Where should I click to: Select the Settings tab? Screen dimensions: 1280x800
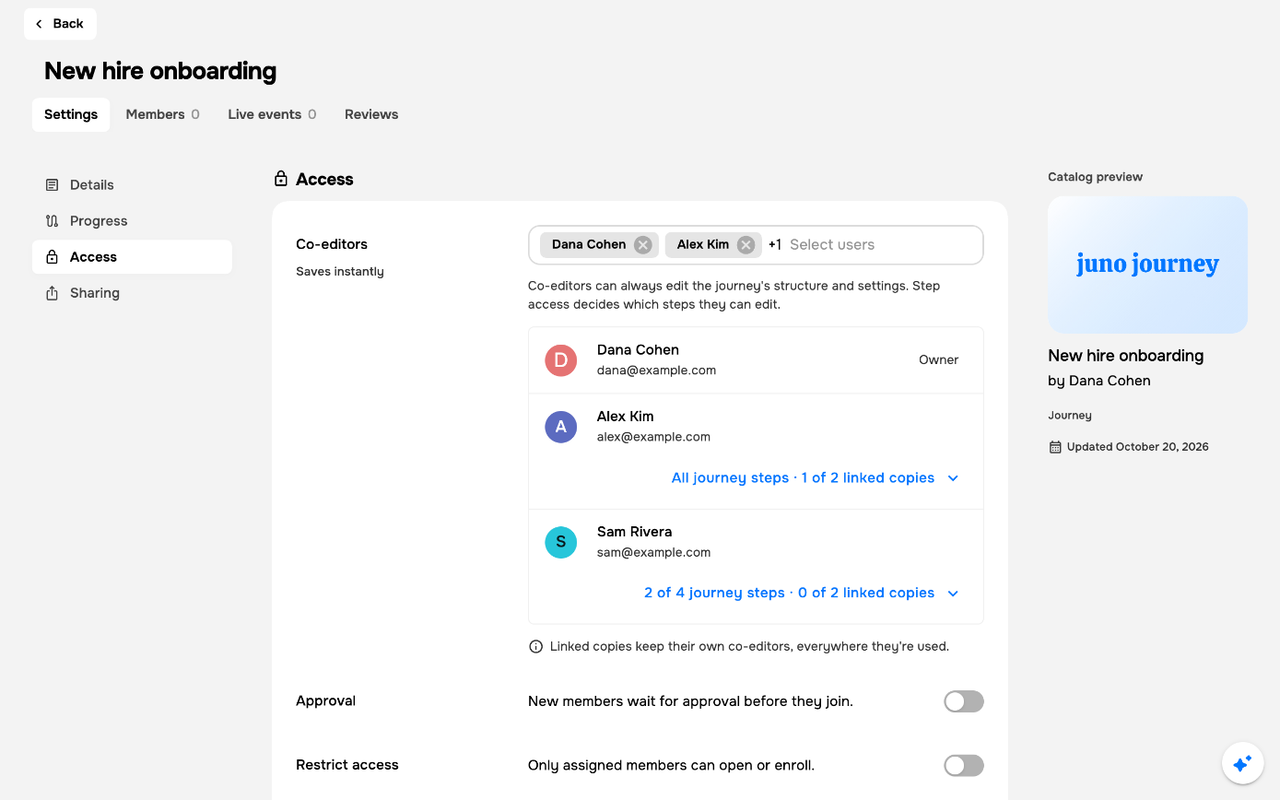point(71,115)
